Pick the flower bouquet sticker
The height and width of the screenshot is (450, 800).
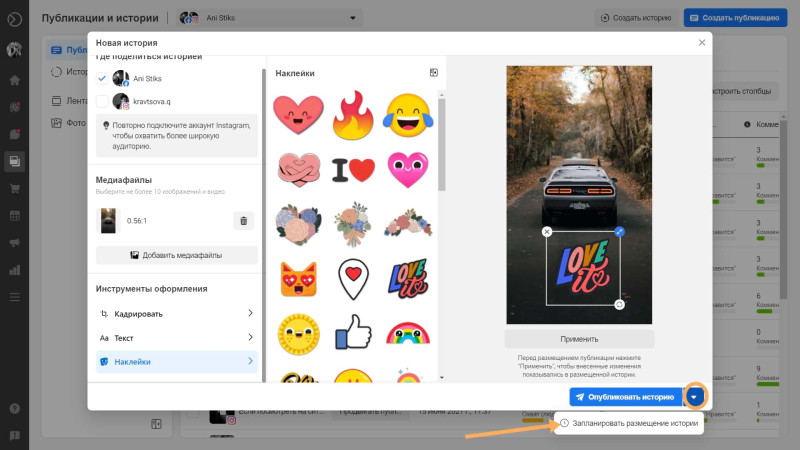point(353,224)
